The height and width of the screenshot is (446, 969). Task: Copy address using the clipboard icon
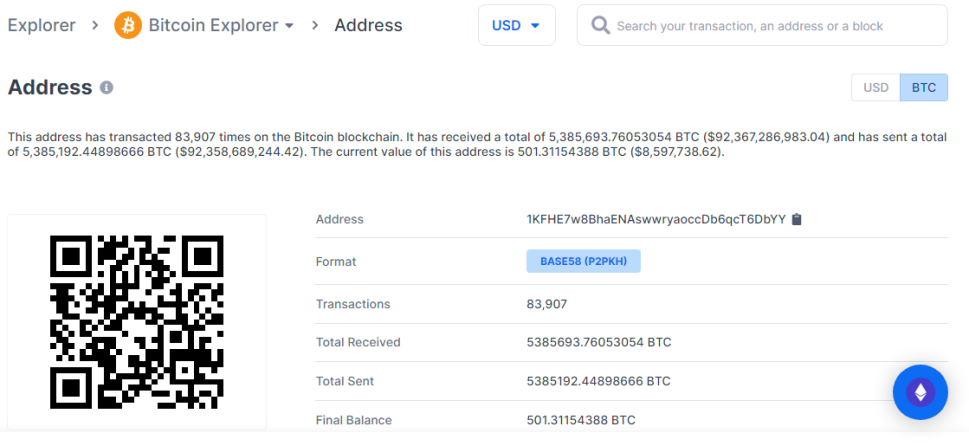point(797,219)
